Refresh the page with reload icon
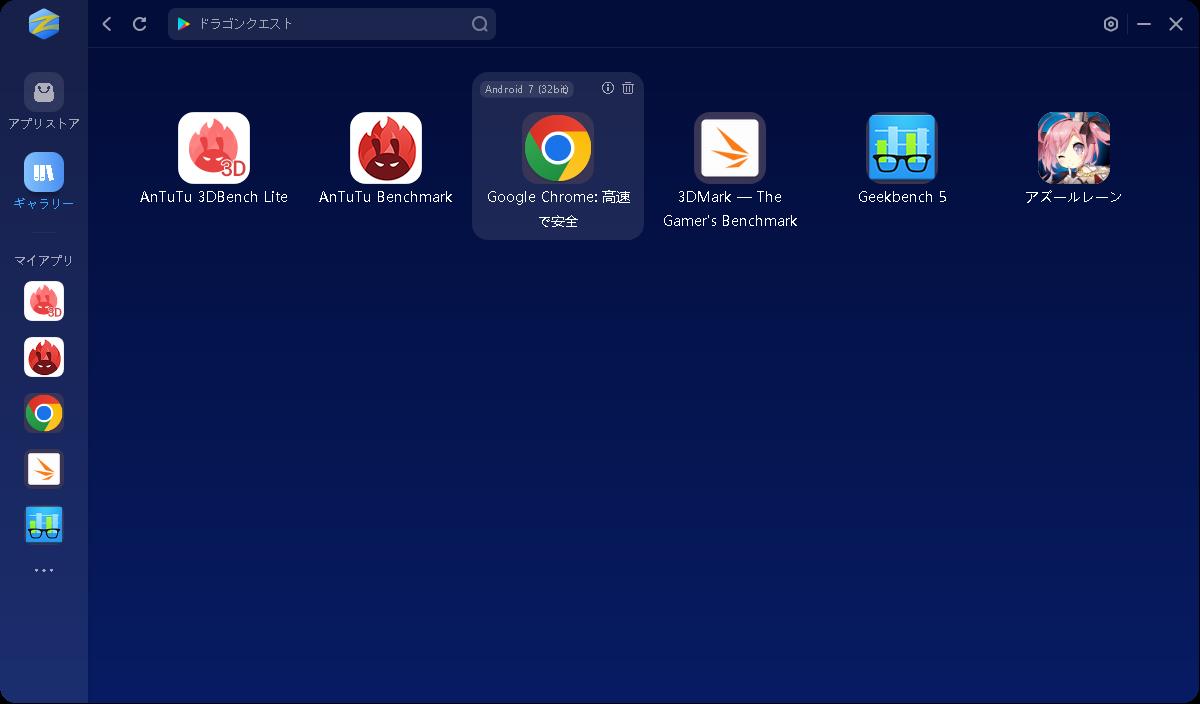1200x704 pixels. point(140,24)
